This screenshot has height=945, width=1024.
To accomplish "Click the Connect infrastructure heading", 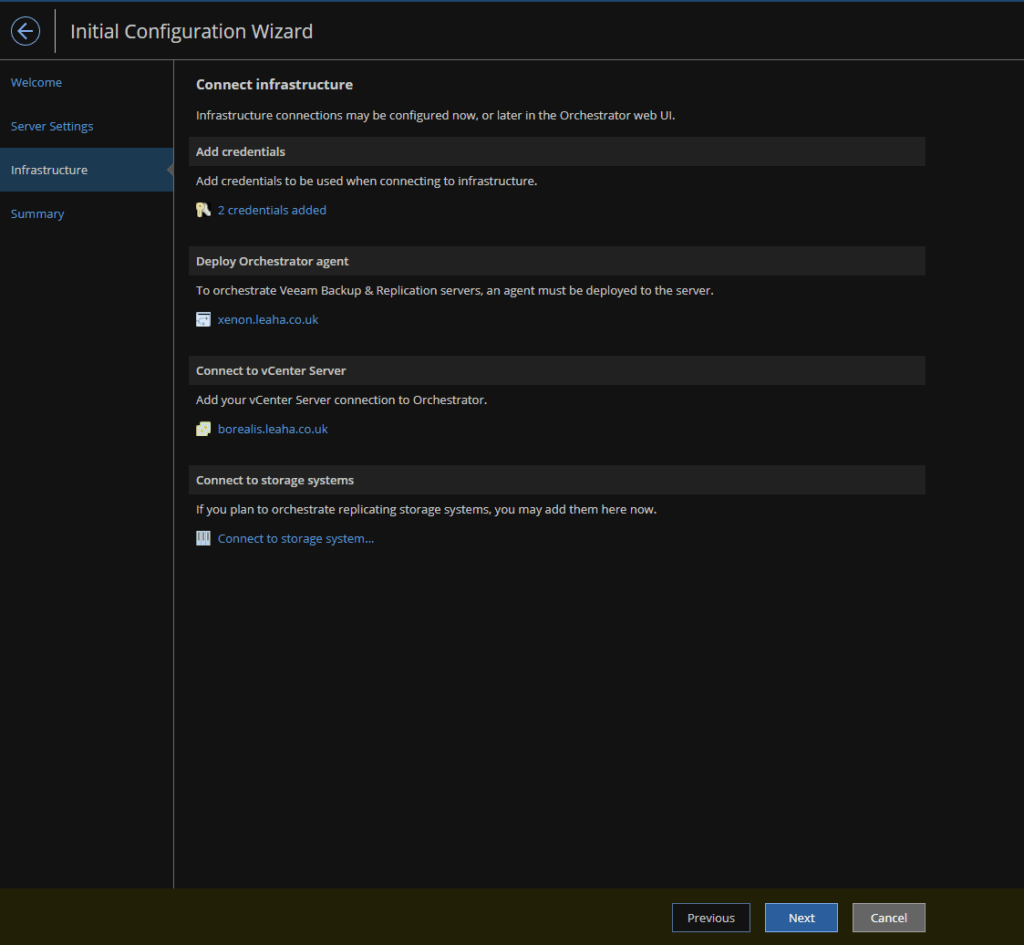I will 274,84.
